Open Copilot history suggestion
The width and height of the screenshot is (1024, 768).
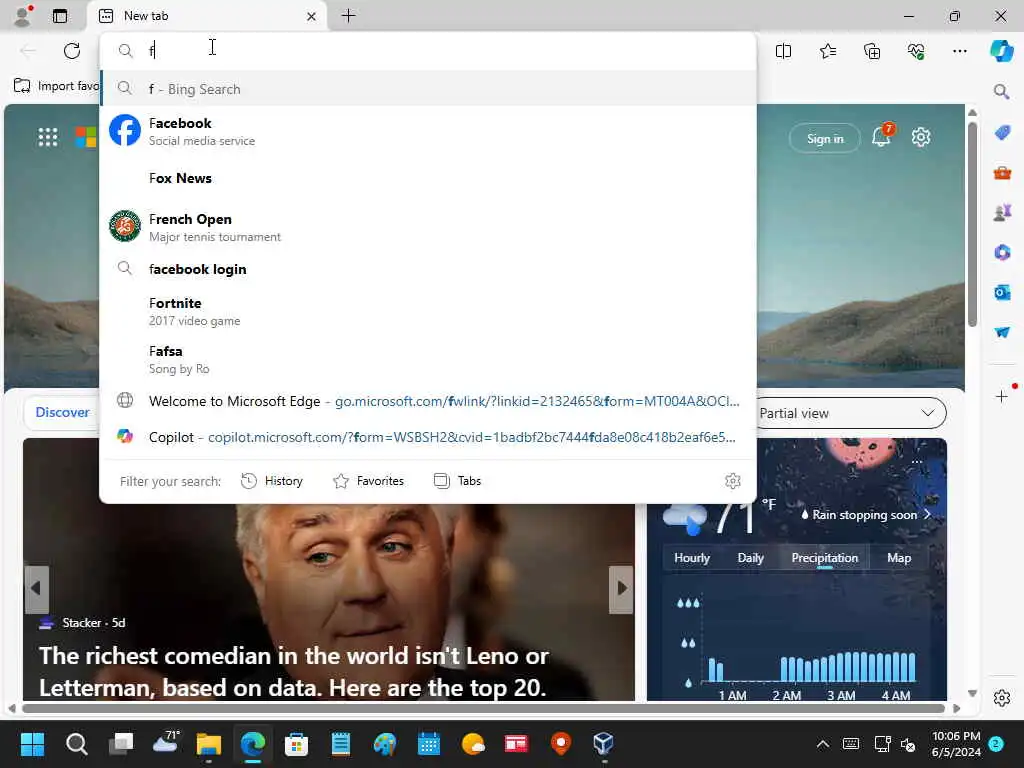pyautogui.click(x=428, y=437)
